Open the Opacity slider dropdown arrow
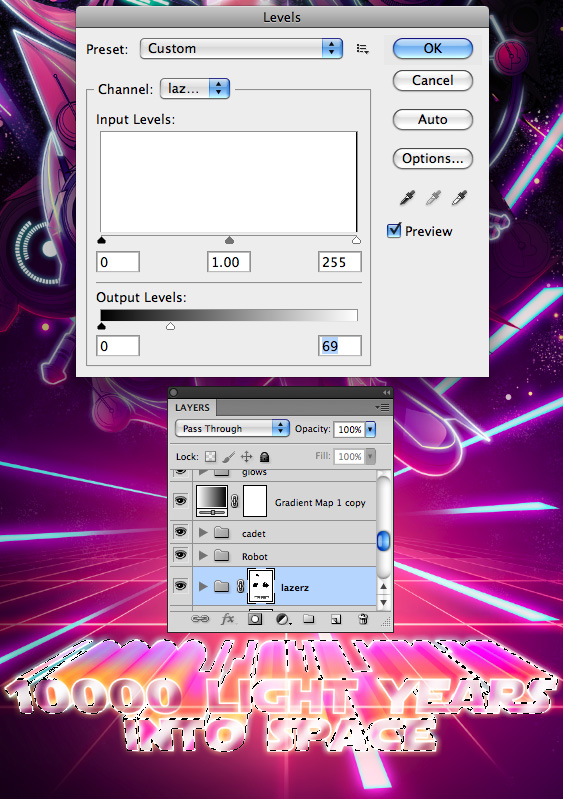 click(x=370, y=429)
